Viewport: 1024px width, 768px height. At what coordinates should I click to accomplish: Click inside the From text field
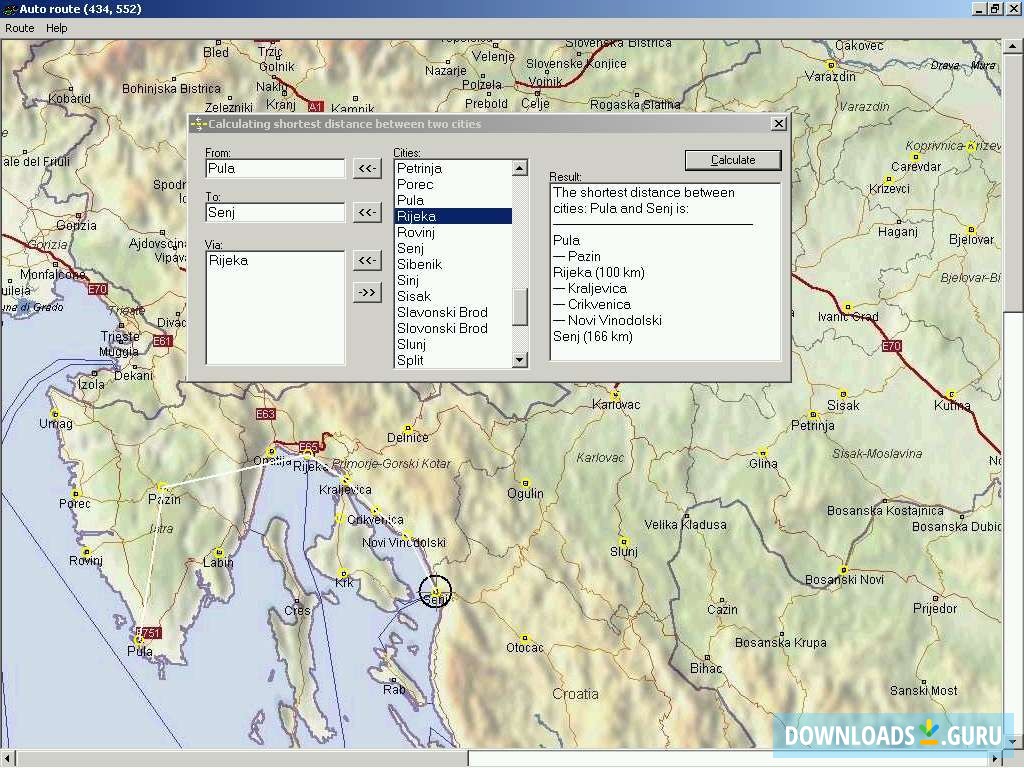[274, 168]
